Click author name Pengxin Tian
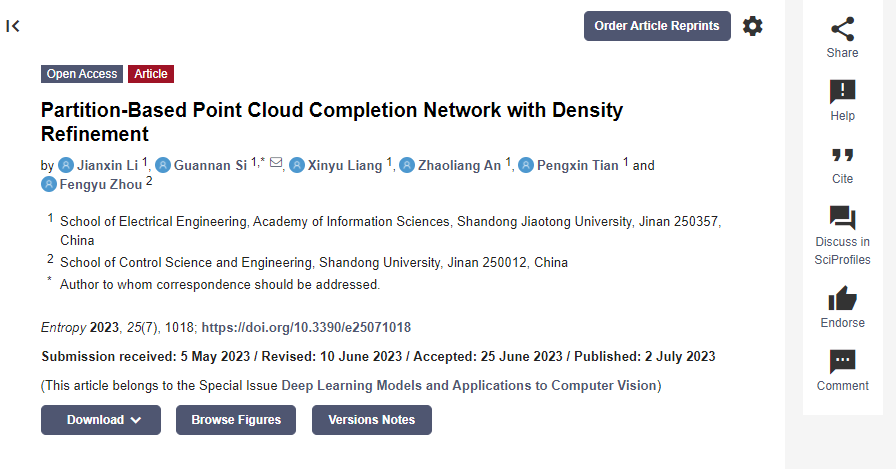Screen dimensions: 896x469 (578, 166)
